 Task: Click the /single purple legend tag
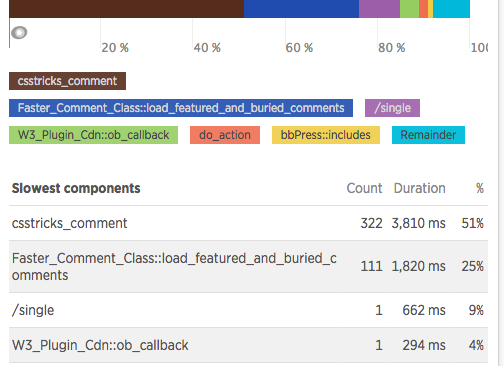click(x=392, y=108)
